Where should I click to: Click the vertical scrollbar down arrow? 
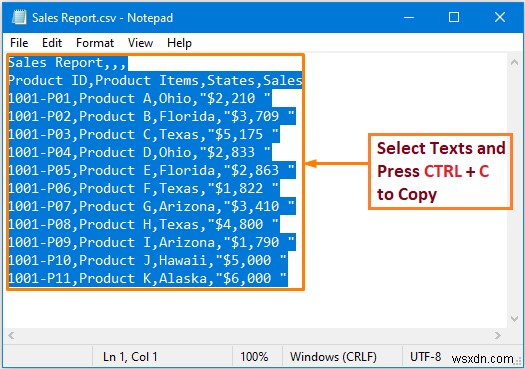[x=514, y=318]
